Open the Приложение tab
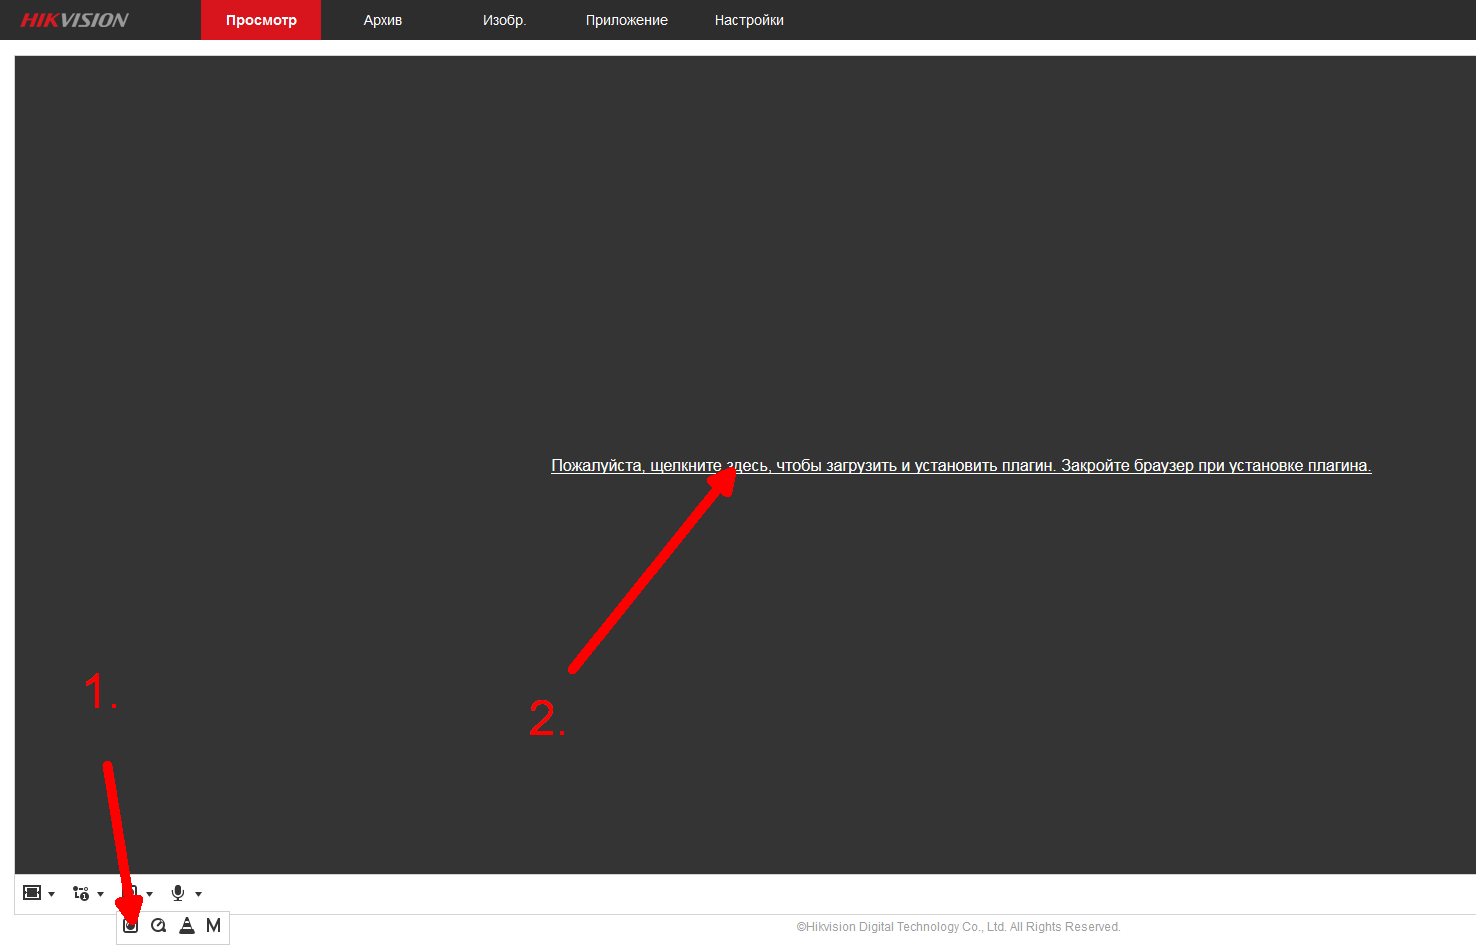This screenshot has width=1476, height=945. pos(626,20)
